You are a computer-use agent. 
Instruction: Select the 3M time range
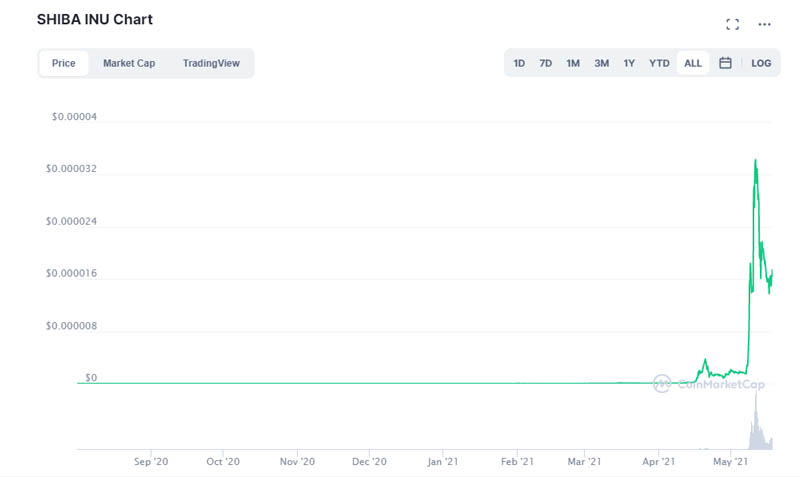pos(602,63)
